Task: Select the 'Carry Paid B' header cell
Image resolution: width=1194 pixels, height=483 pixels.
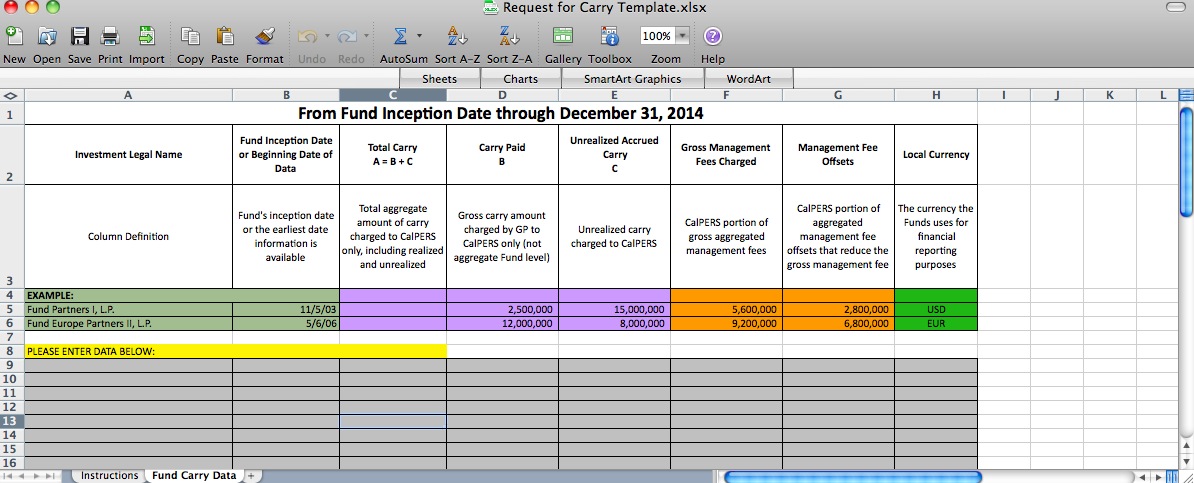Action: click(x=502, y=155)
